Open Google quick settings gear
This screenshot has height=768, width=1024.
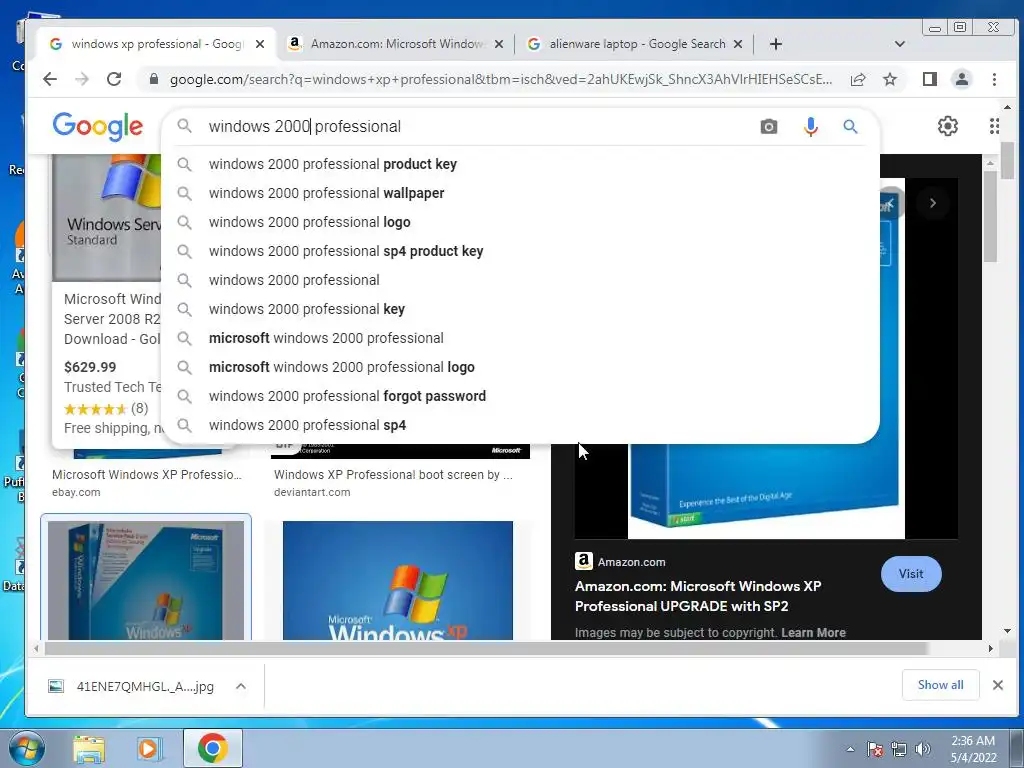[948, 126]
